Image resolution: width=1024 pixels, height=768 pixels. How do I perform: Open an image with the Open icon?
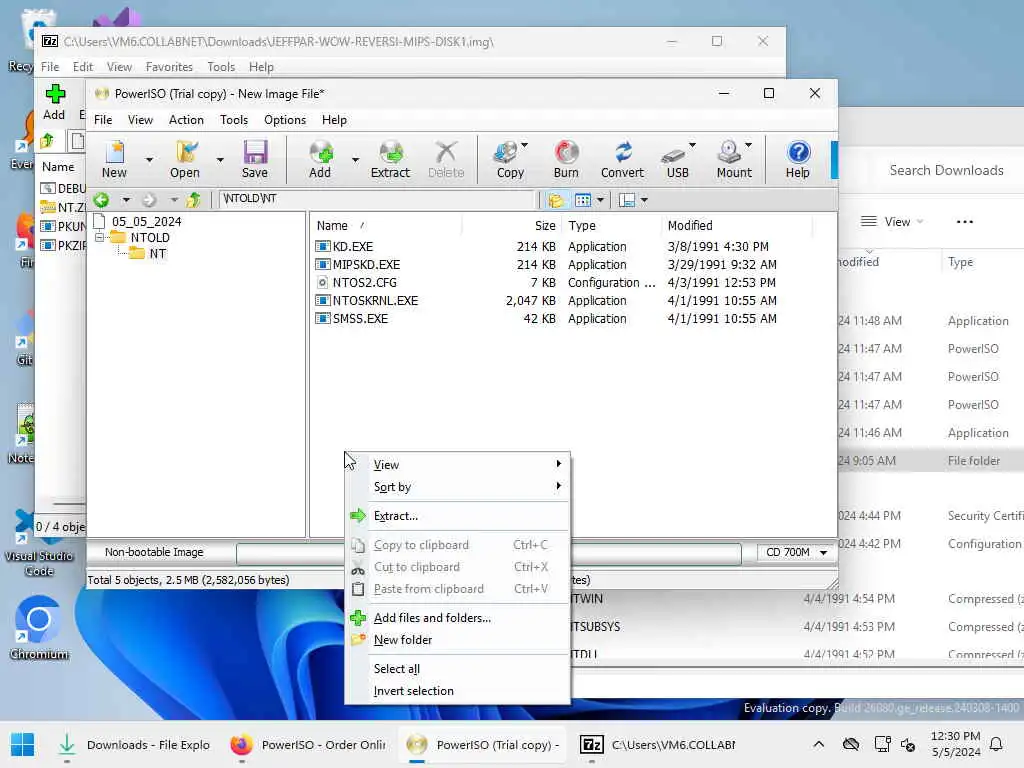[185, 152]
